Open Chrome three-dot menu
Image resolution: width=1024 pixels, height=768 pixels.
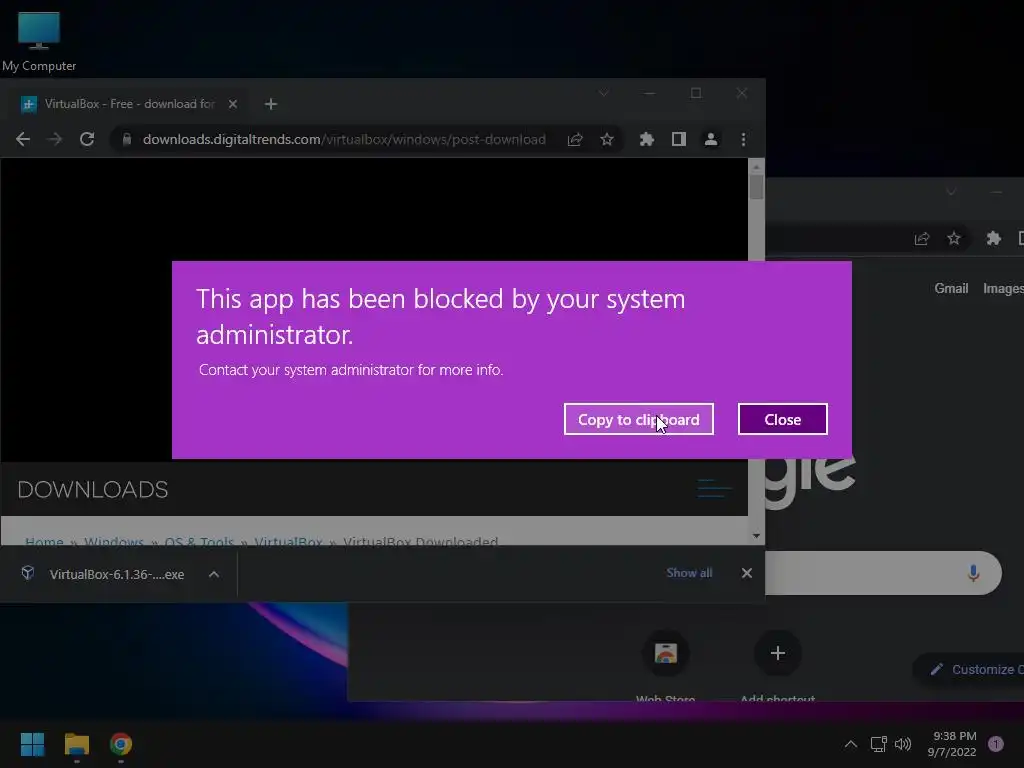pyautogui.click(x=743, y=139)
